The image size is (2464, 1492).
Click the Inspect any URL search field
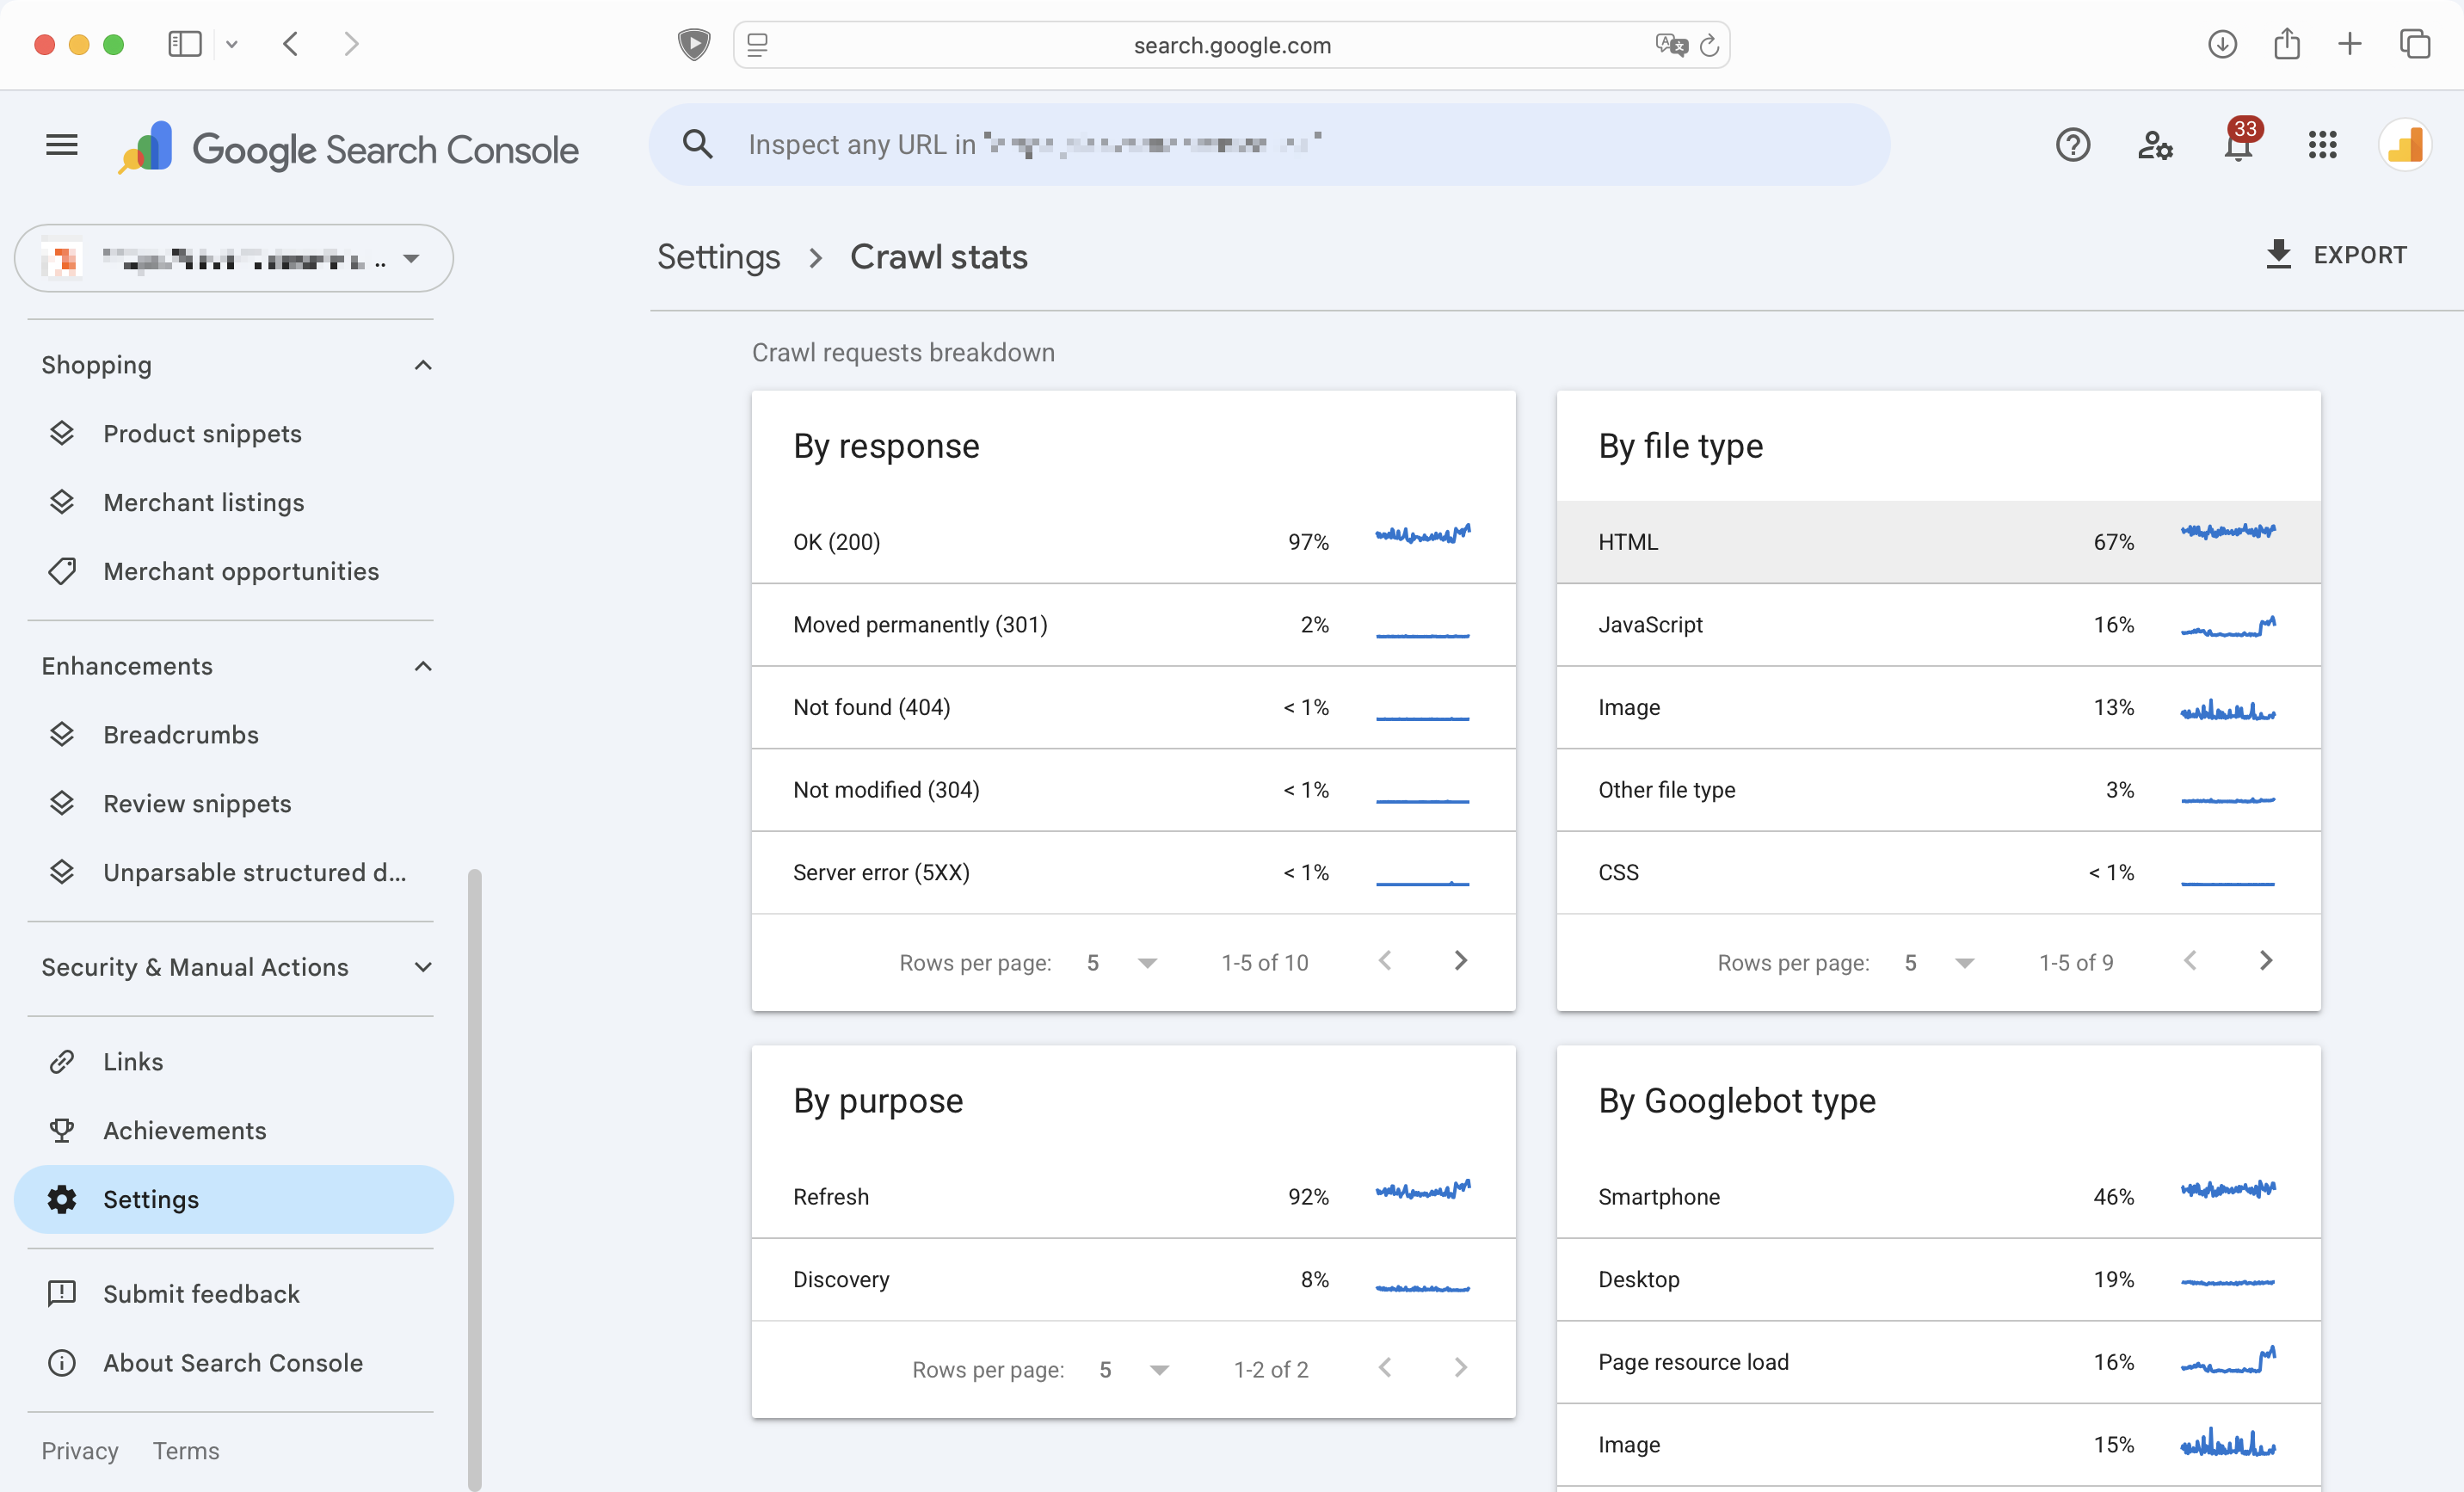(x=1269, y=145)
